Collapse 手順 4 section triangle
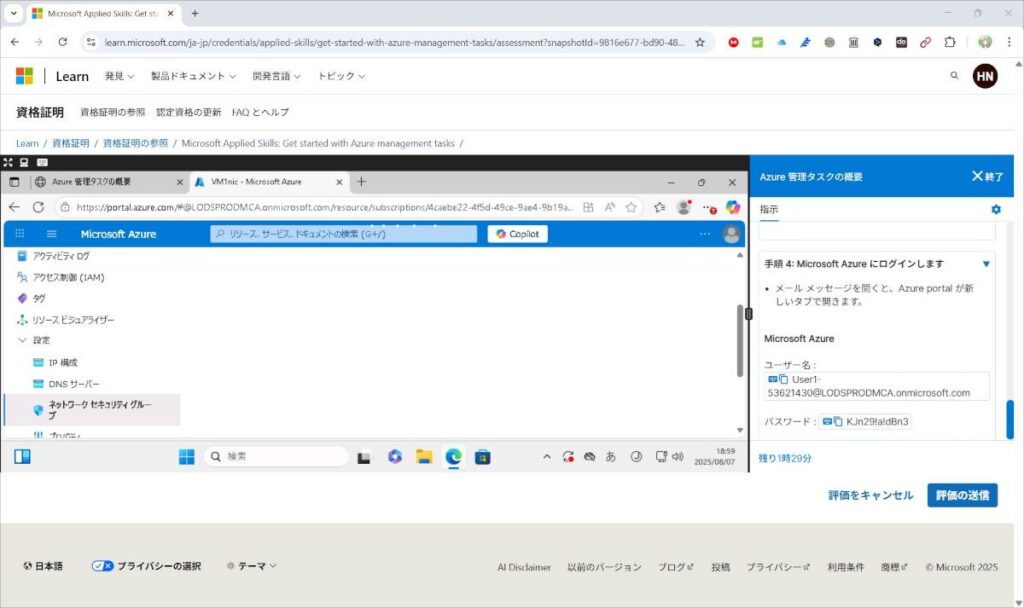 point(986,264)
